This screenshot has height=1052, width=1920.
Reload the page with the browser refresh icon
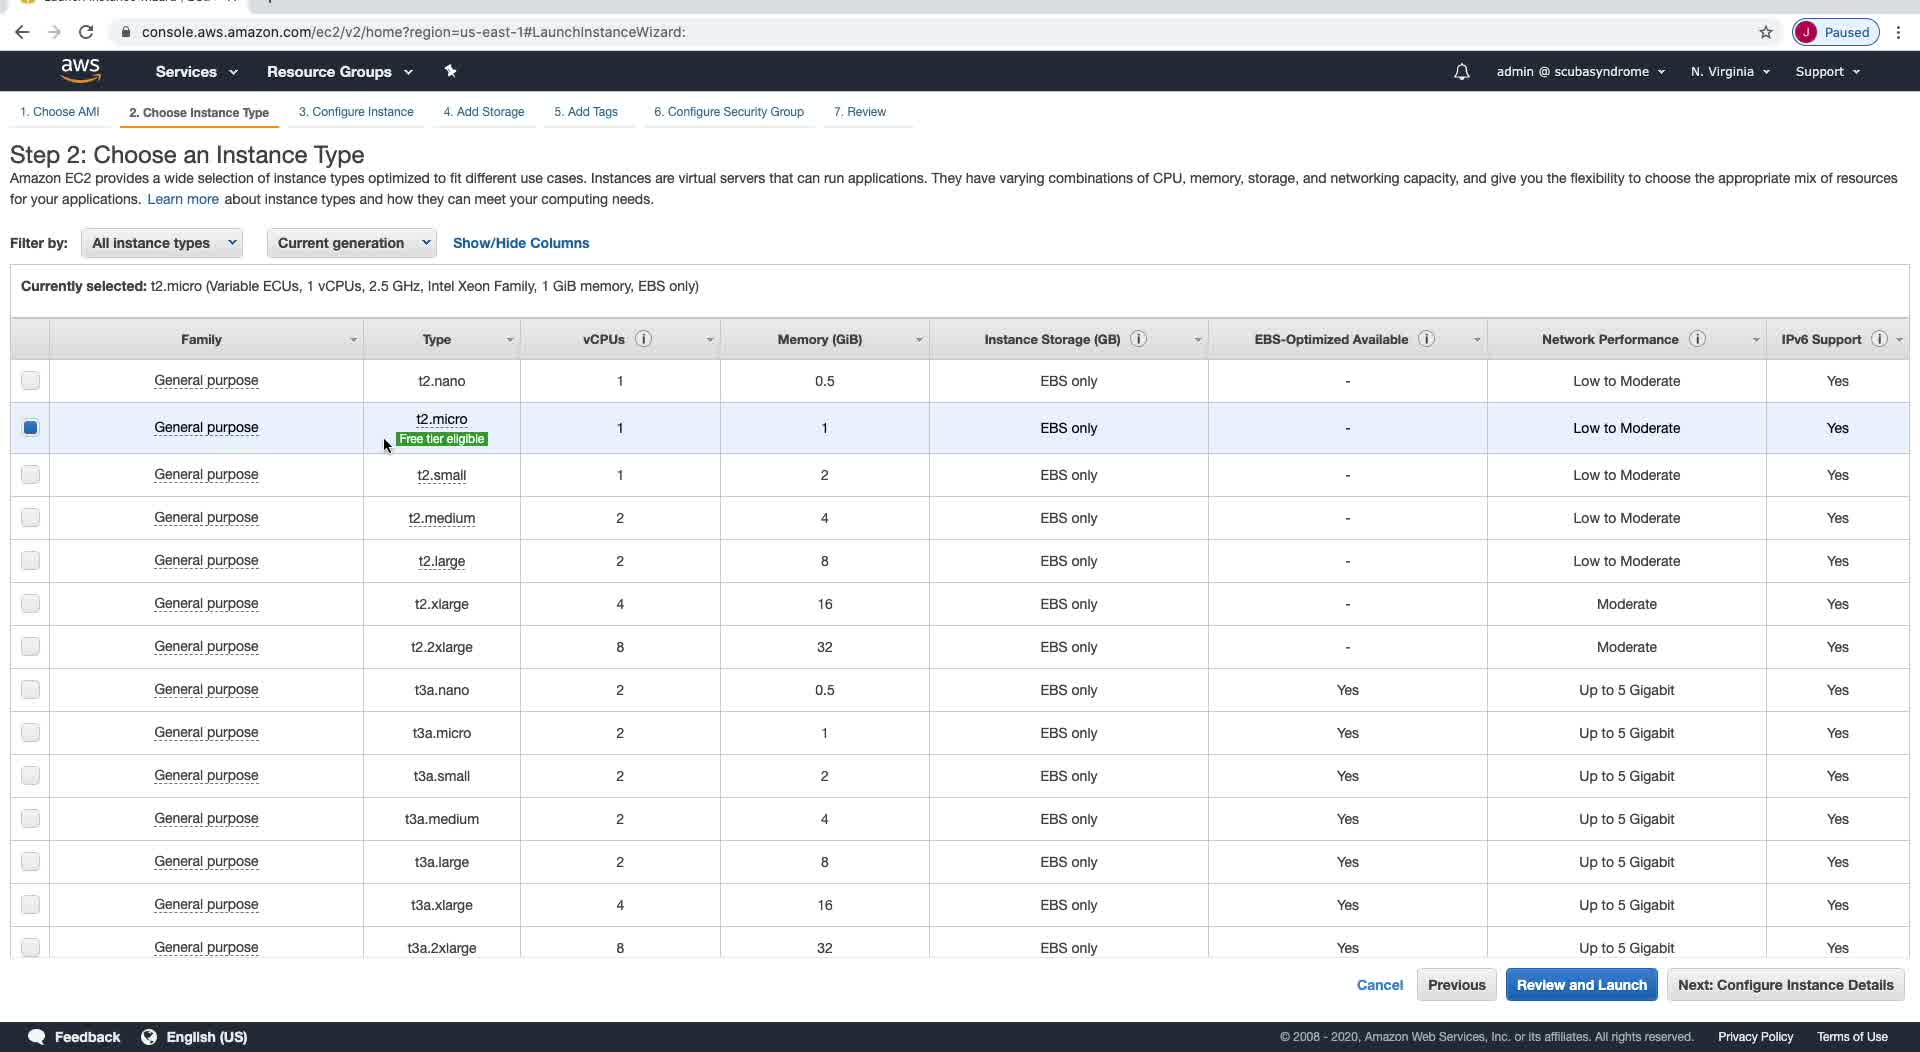click(x=86, y=32)
